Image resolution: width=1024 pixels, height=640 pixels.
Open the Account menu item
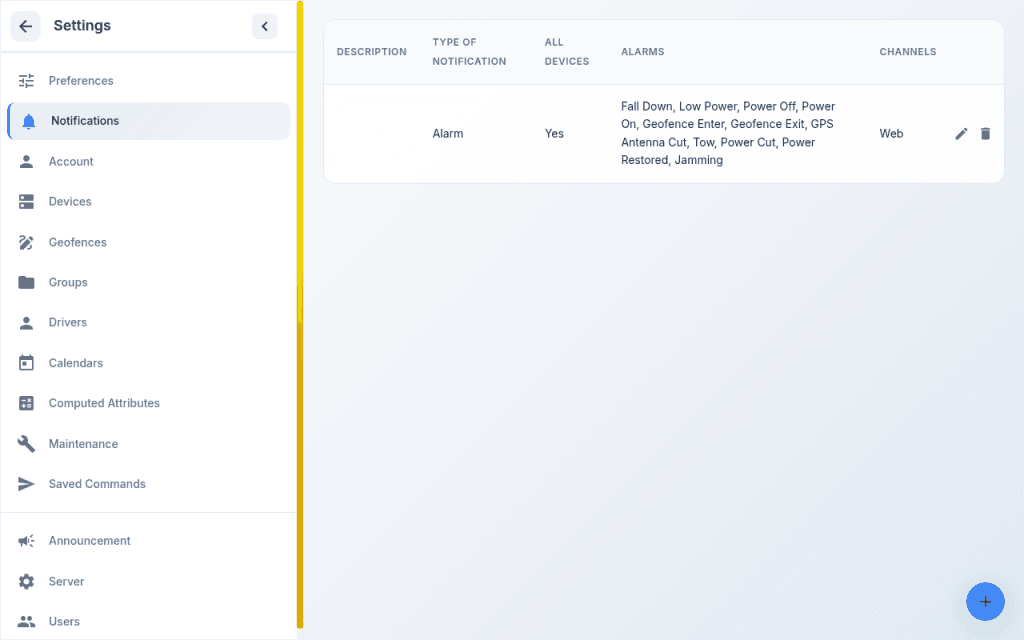[x=148, y=161]
